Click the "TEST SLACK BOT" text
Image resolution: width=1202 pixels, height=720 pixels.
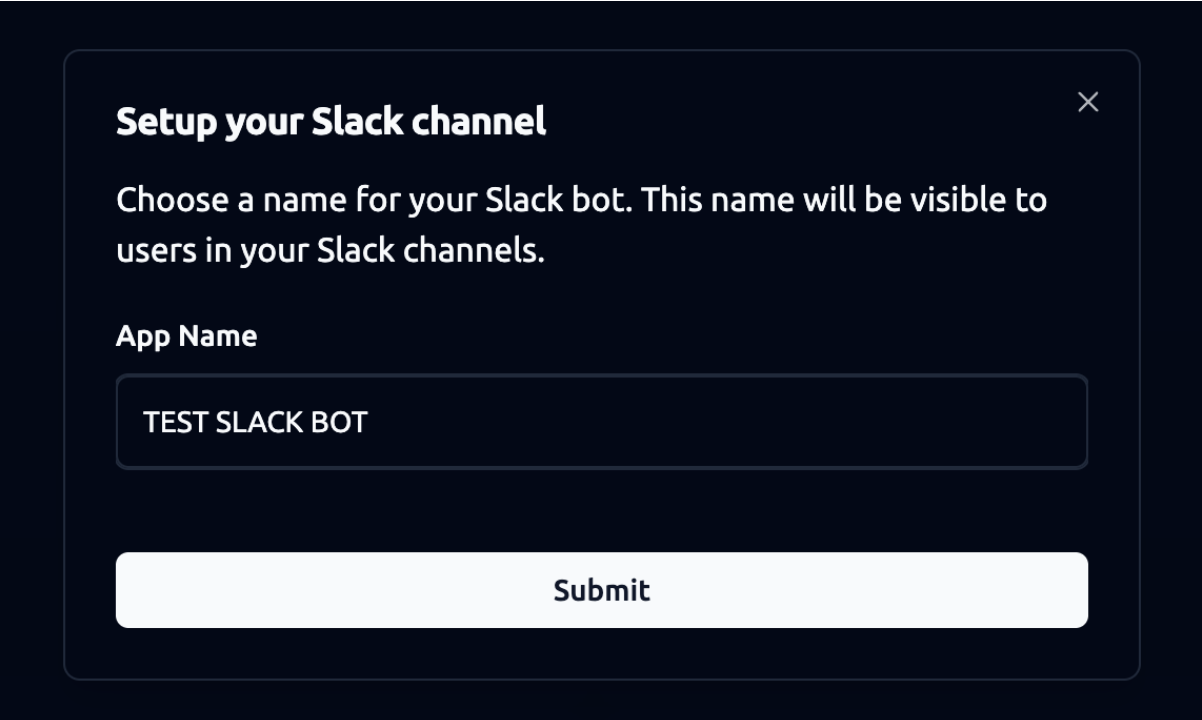pyautogui.click(x=255, y=422)
